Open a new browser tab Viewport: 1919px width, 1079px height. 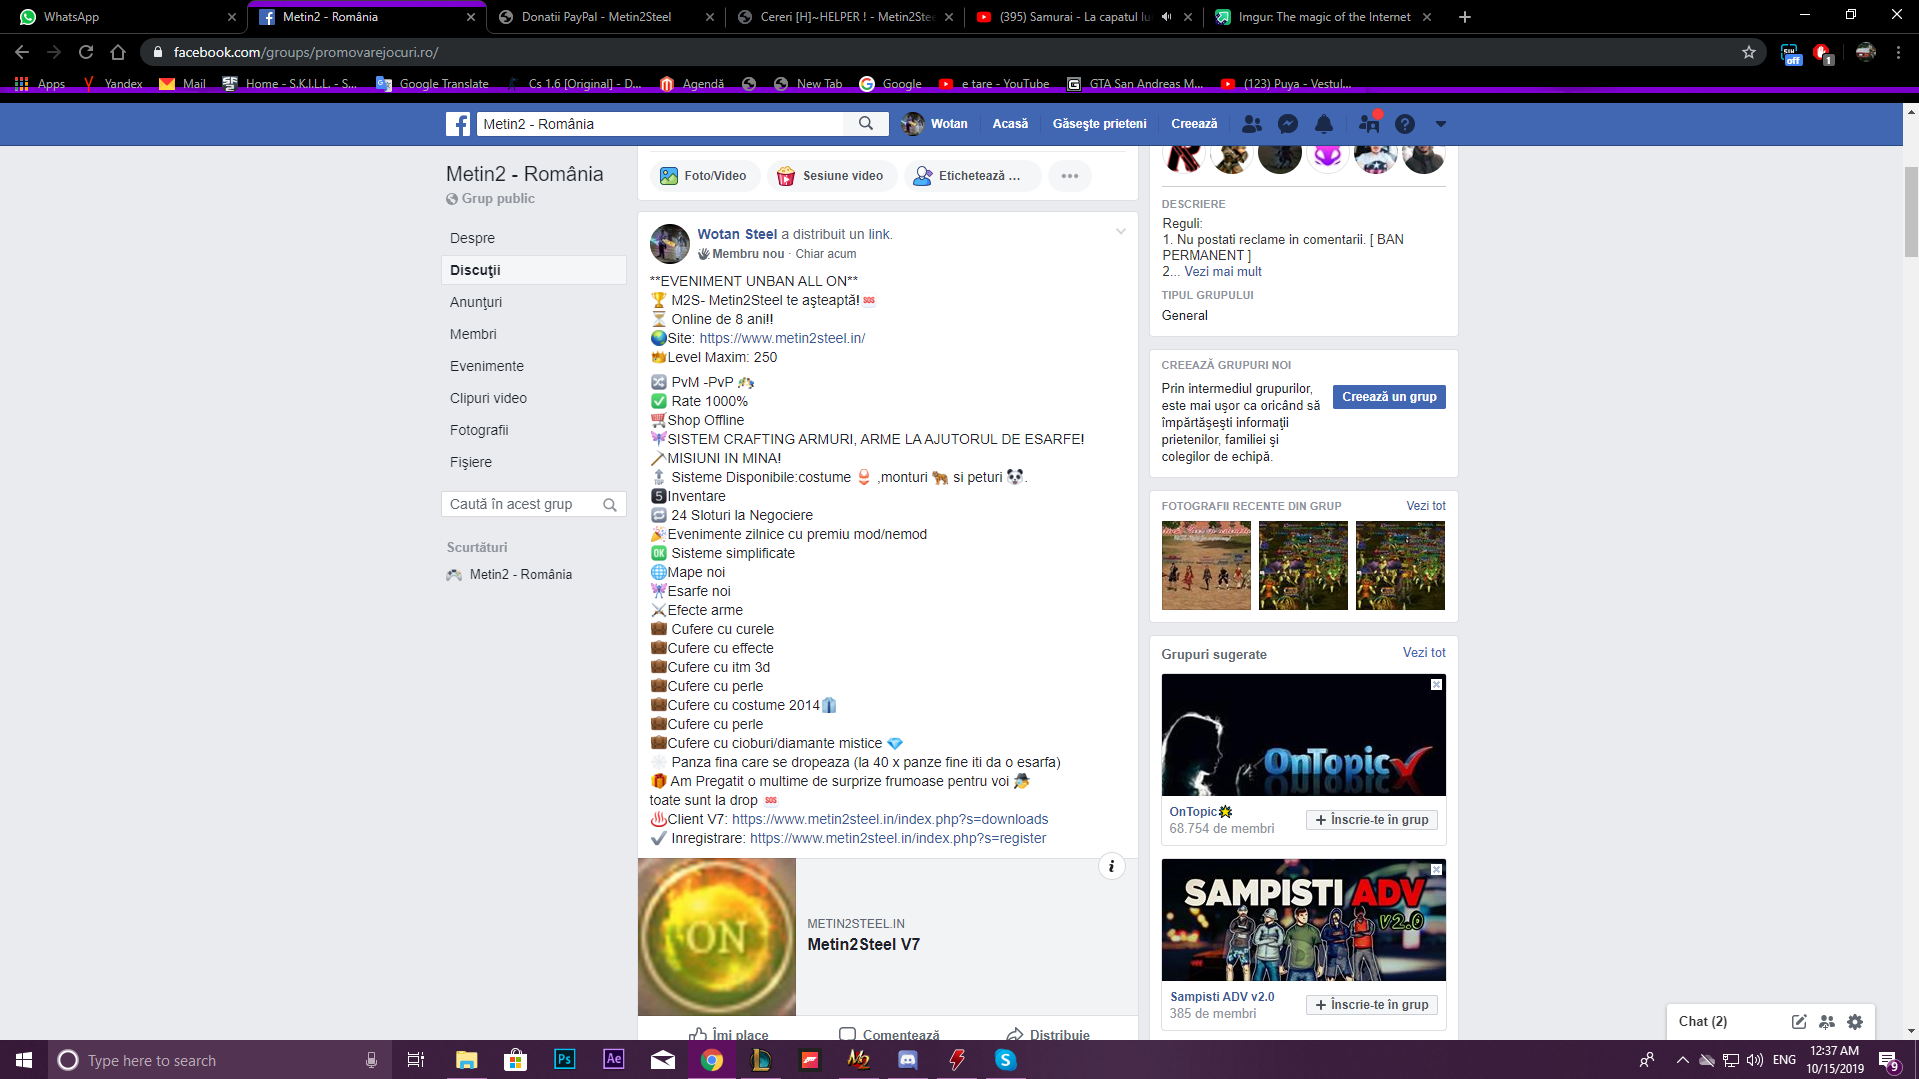tap(1465, 17)
